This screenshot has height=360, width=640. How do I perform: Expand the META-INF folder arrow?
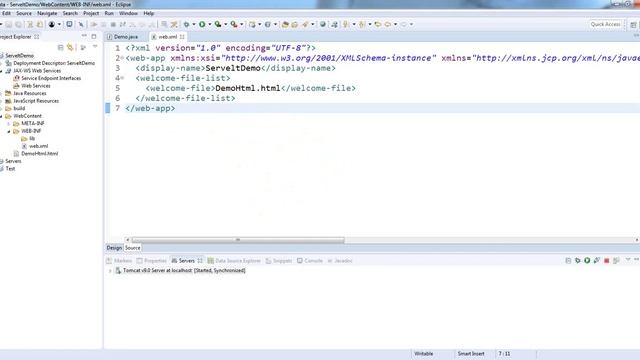point(9,124)
